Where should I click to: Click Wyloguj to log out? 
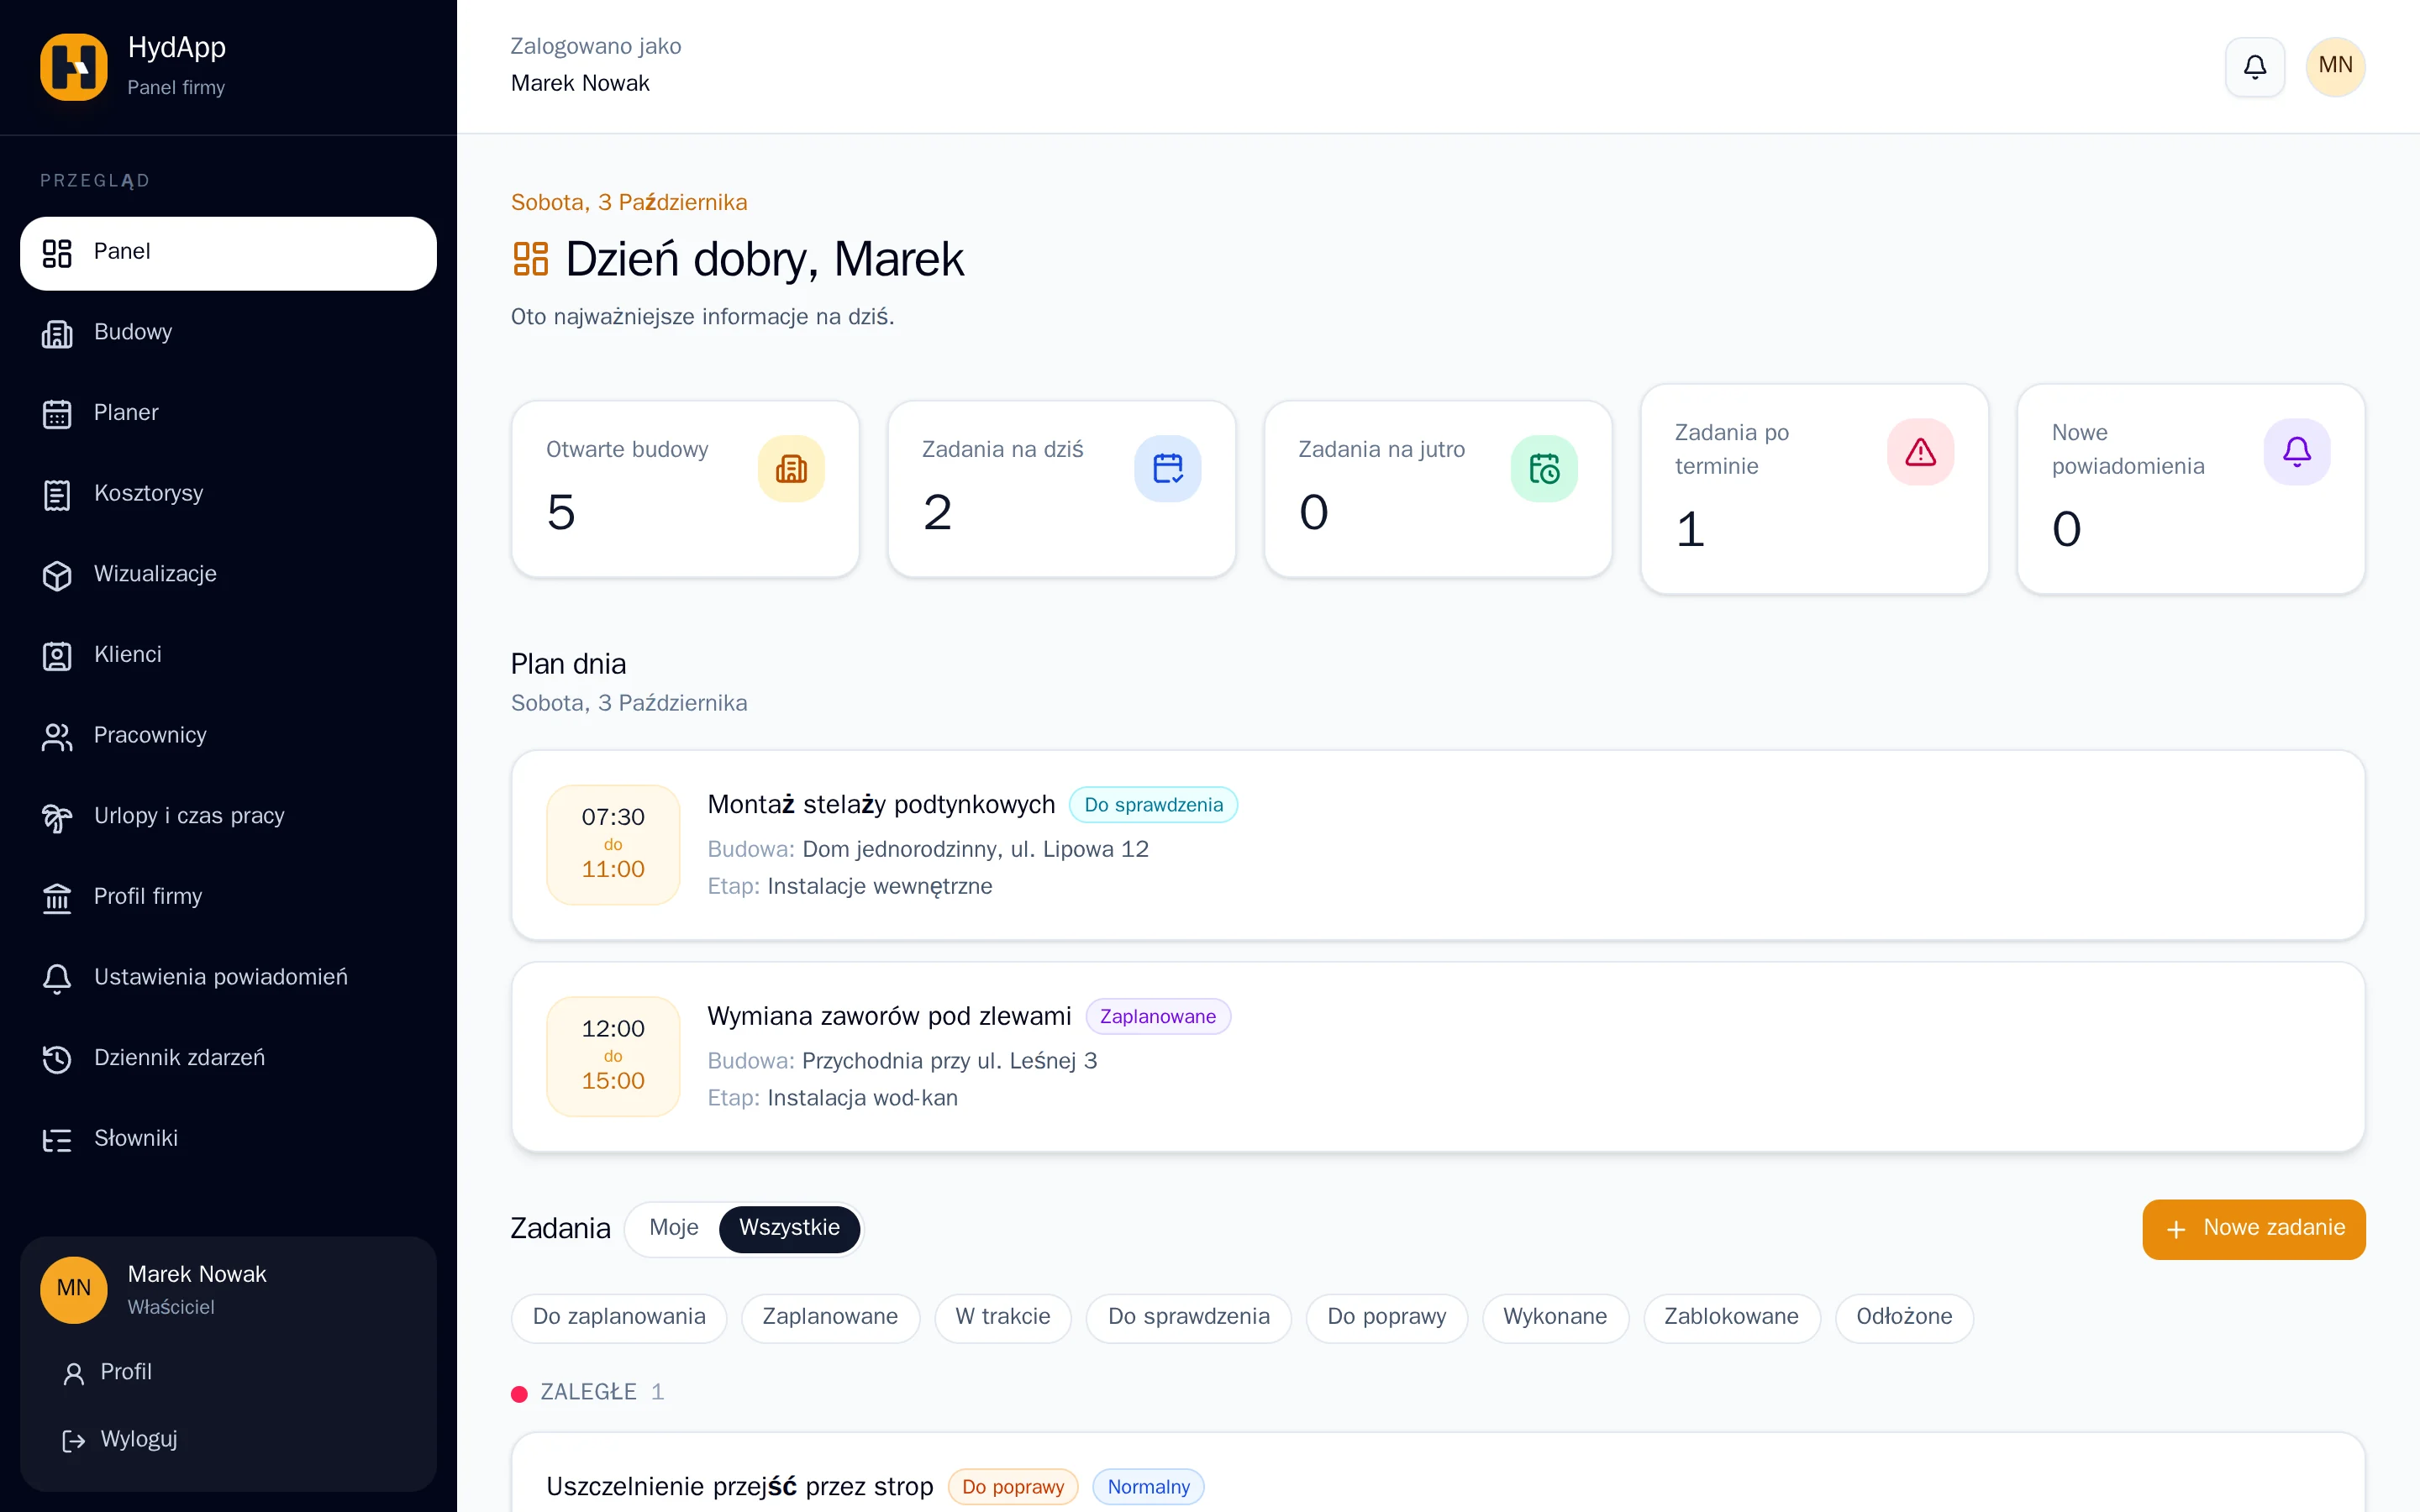click(x=228, y=1440)
